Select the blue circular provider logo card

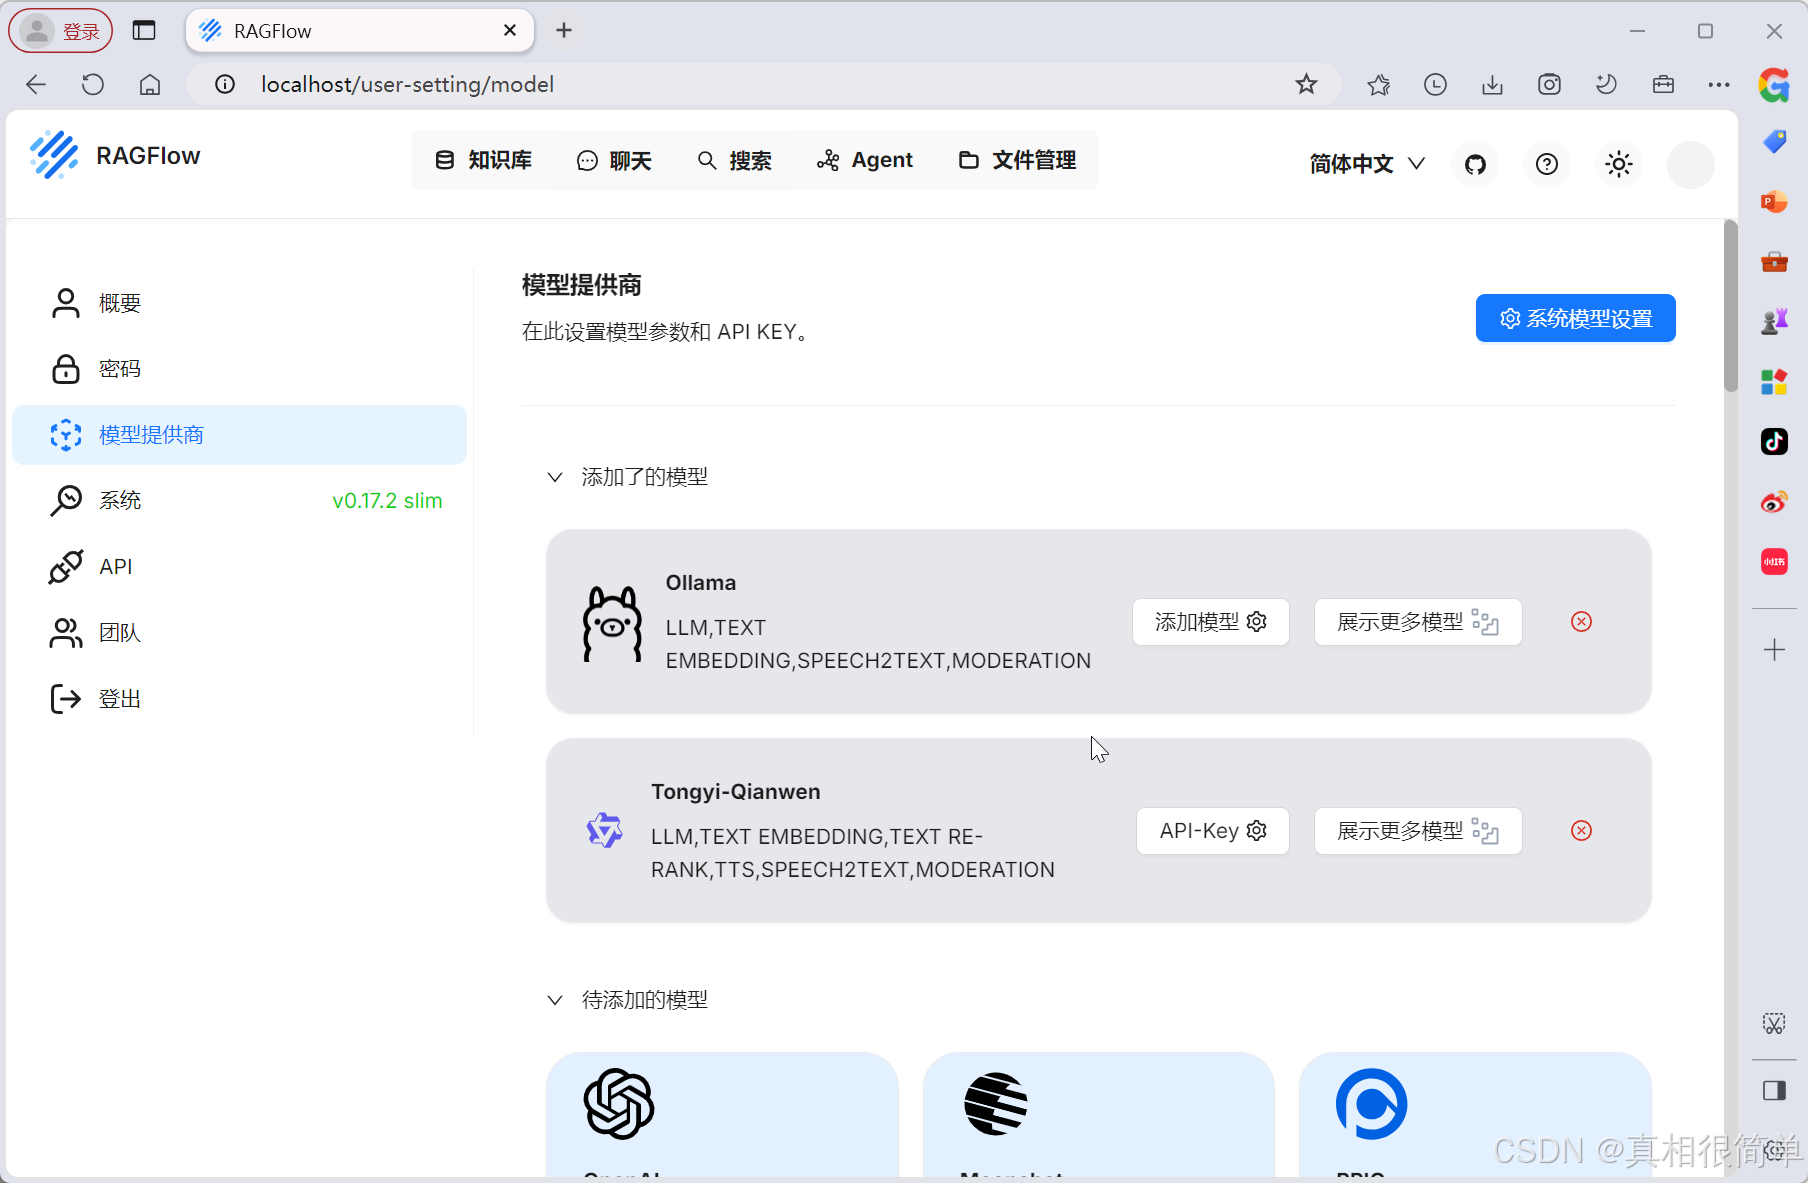coord(1372,1104)
